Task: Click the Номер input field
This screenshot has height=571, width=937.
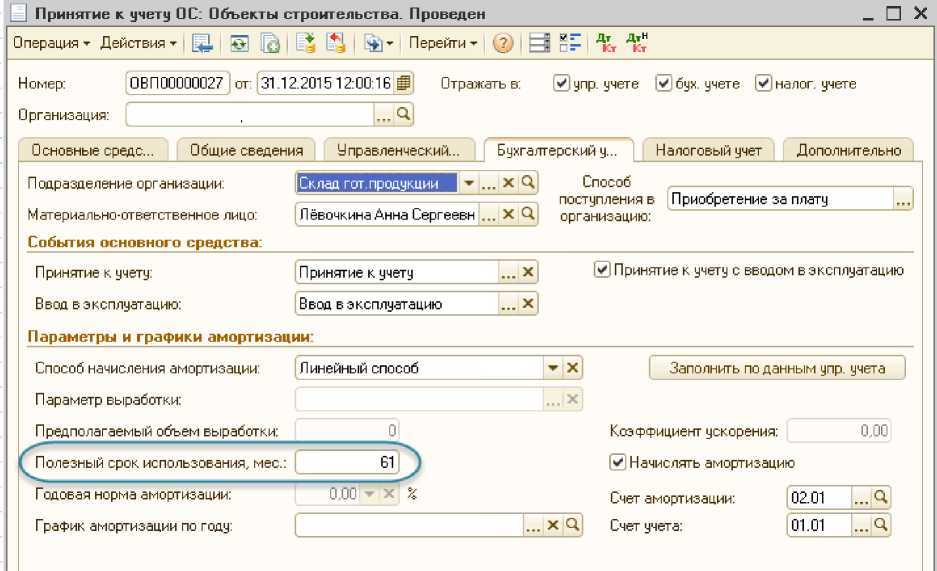Action: click(177, 83)
